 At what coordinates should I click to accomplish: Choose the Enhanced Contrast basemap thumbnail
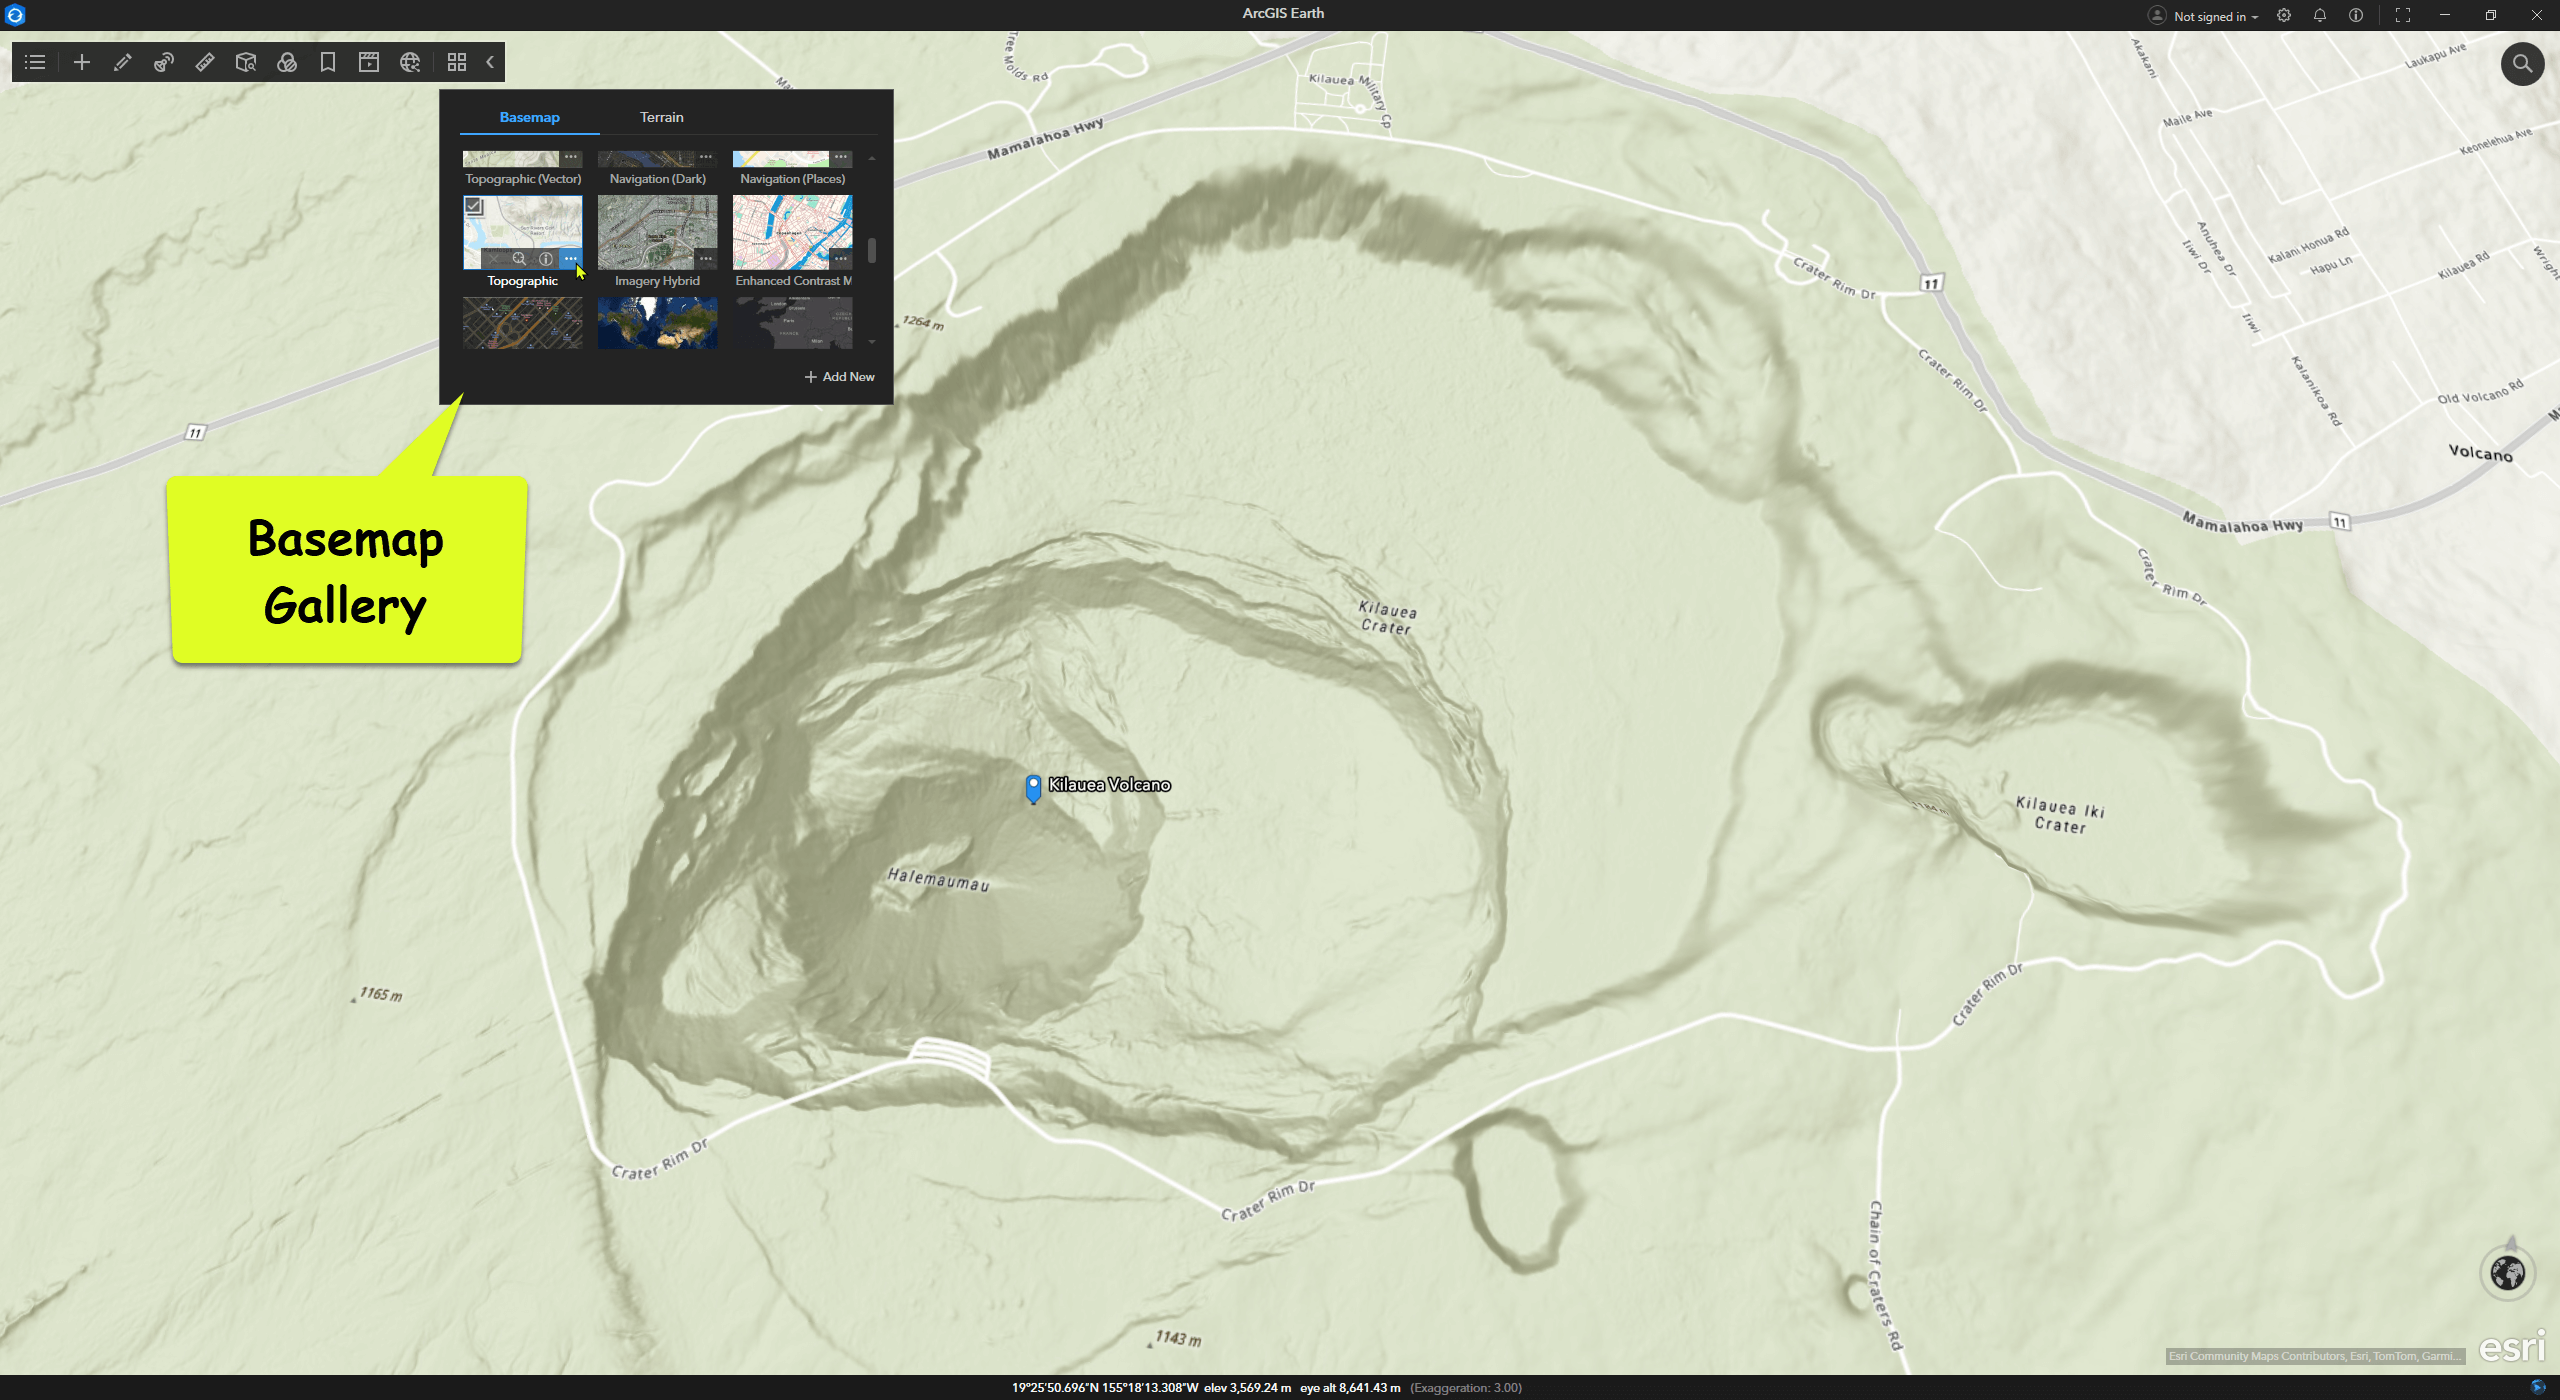[x=791, y=230]
